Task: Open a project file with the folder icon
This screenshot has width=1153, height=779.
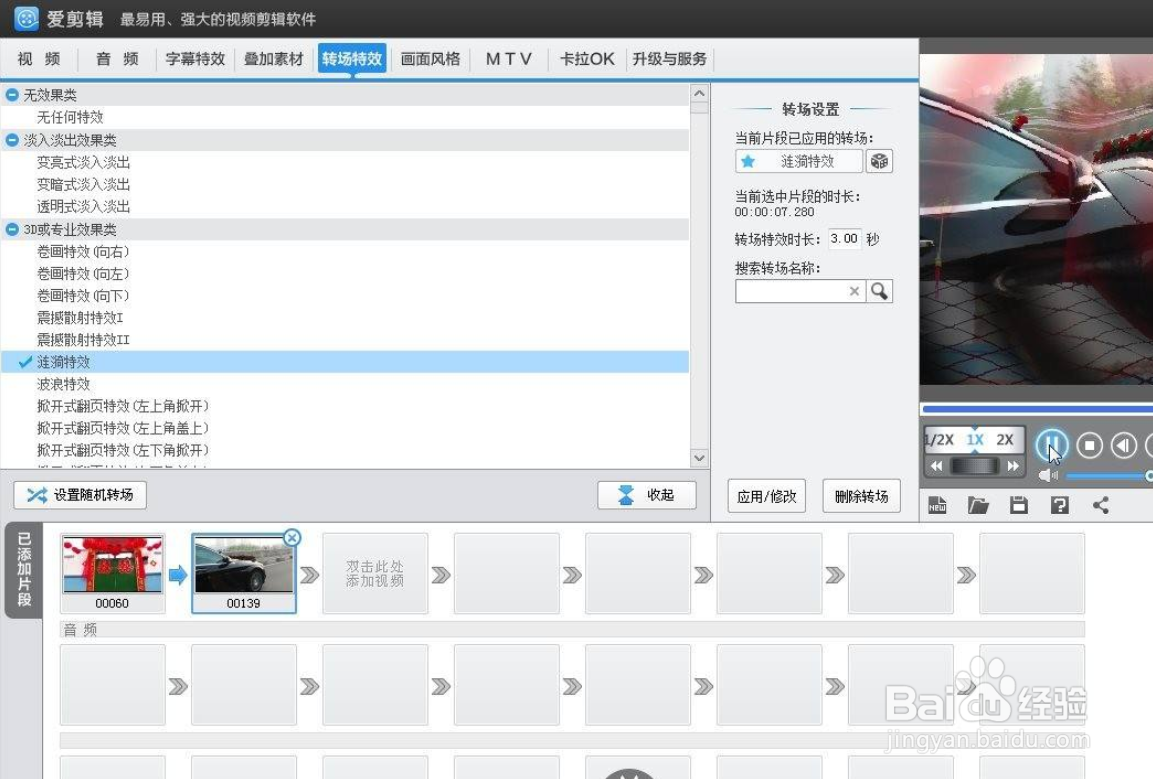Action: 977,505
